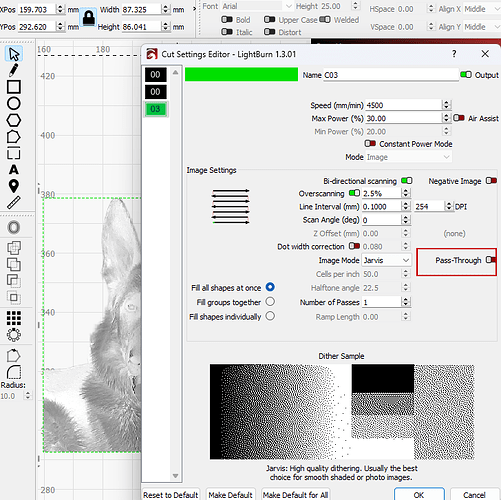Select the green 03 layer entry
The height and width of the screenshot is (500, 501).
(x=155, y=109)
